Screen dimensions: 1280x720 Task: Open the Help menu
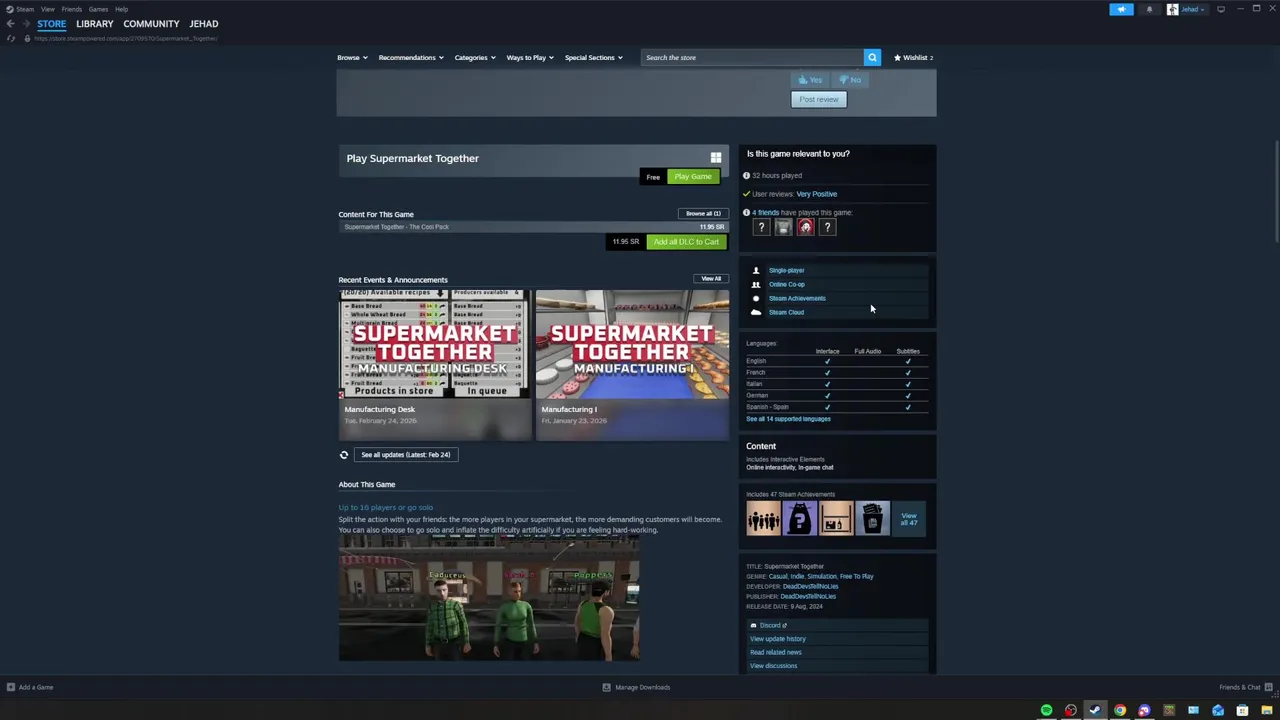click(x=121, y=9)
